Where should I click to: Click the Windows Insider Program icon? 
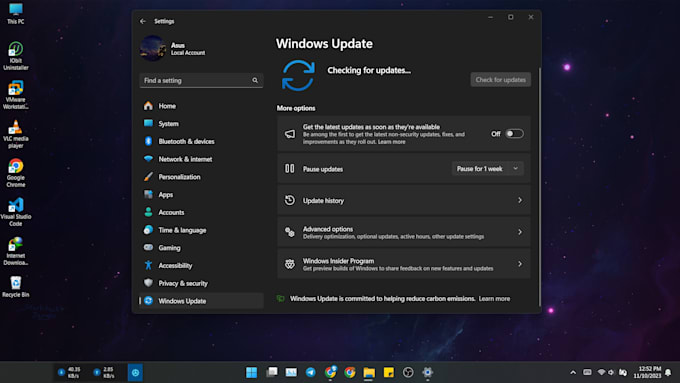pyautogui.click(x=290, y=264)
